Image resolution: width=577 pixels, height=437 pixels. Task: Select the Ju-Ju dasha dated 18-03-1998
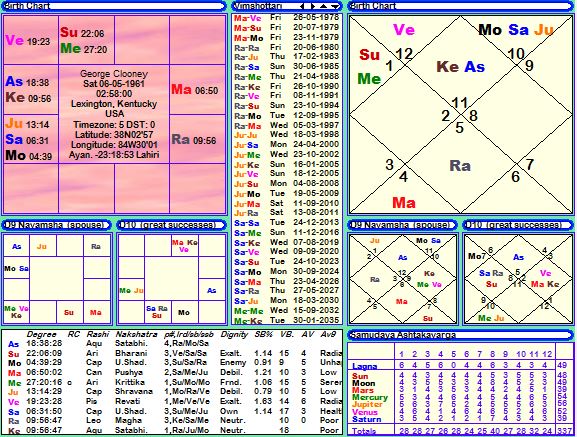[287, 135]
